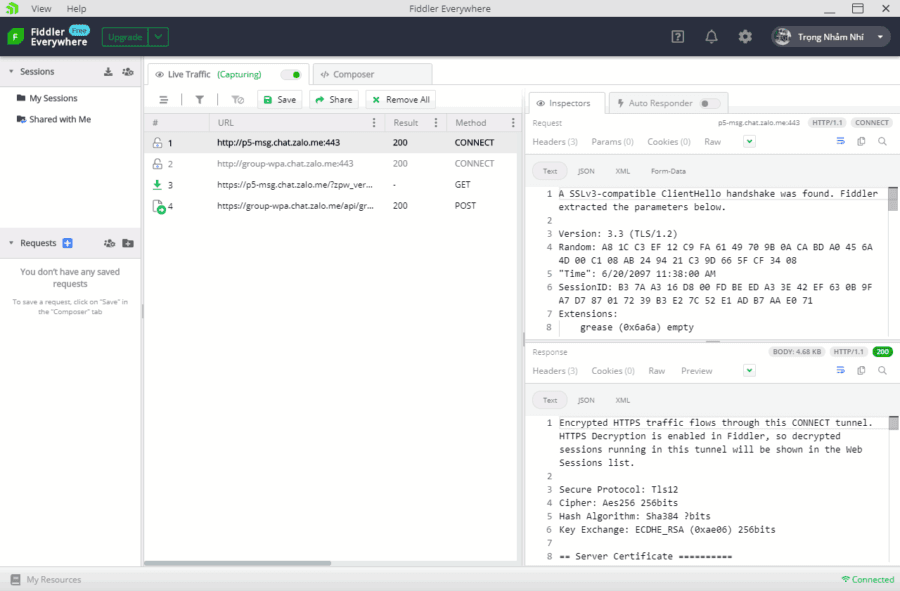
Task: Expand Request tabs dropdown
Action: [x=749, y=141]
